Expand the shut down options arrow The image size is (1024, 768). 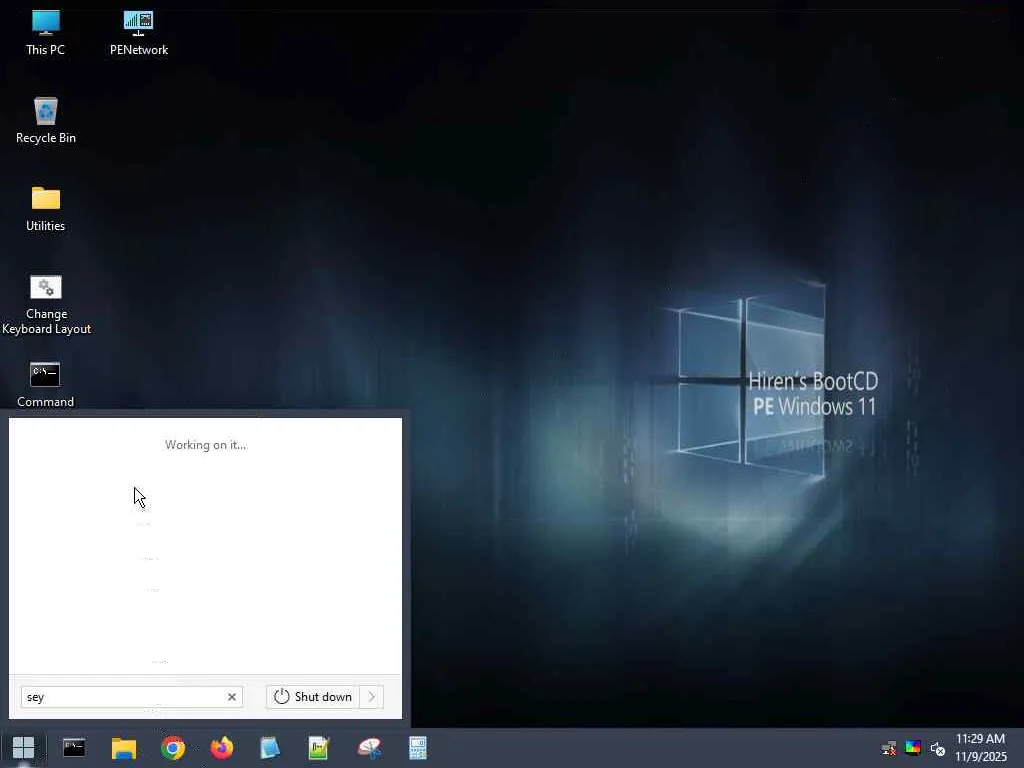tap(372, 697)
